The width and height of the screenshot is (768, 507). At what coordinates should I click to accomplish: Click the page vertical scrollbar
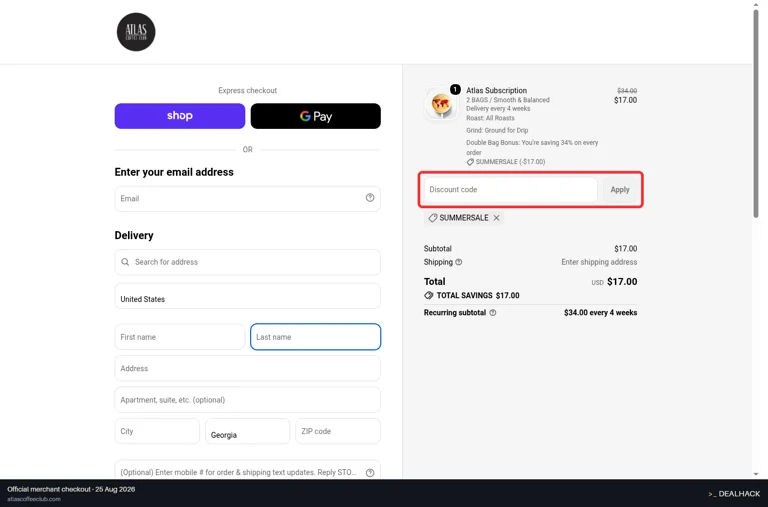coord(756,114)
